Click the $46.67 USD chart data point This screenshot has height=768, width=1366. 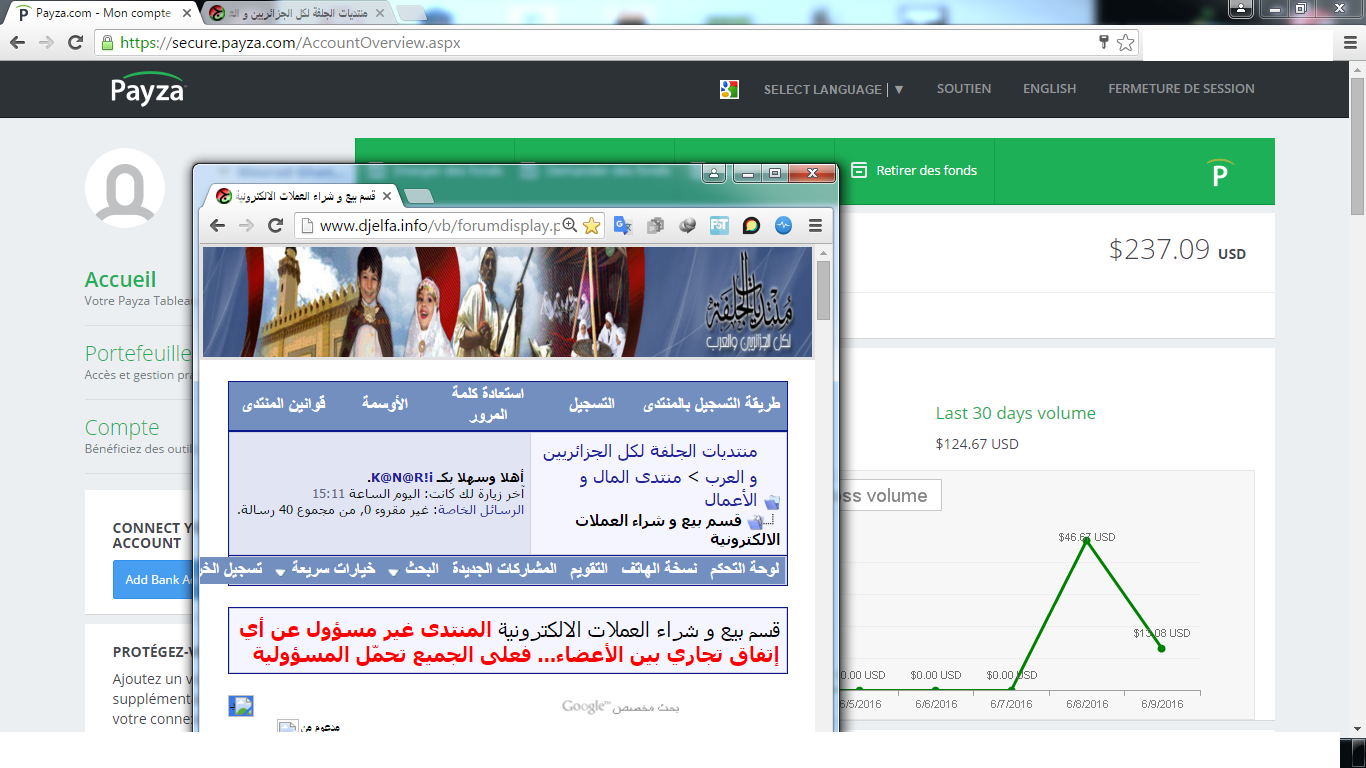1087,541
